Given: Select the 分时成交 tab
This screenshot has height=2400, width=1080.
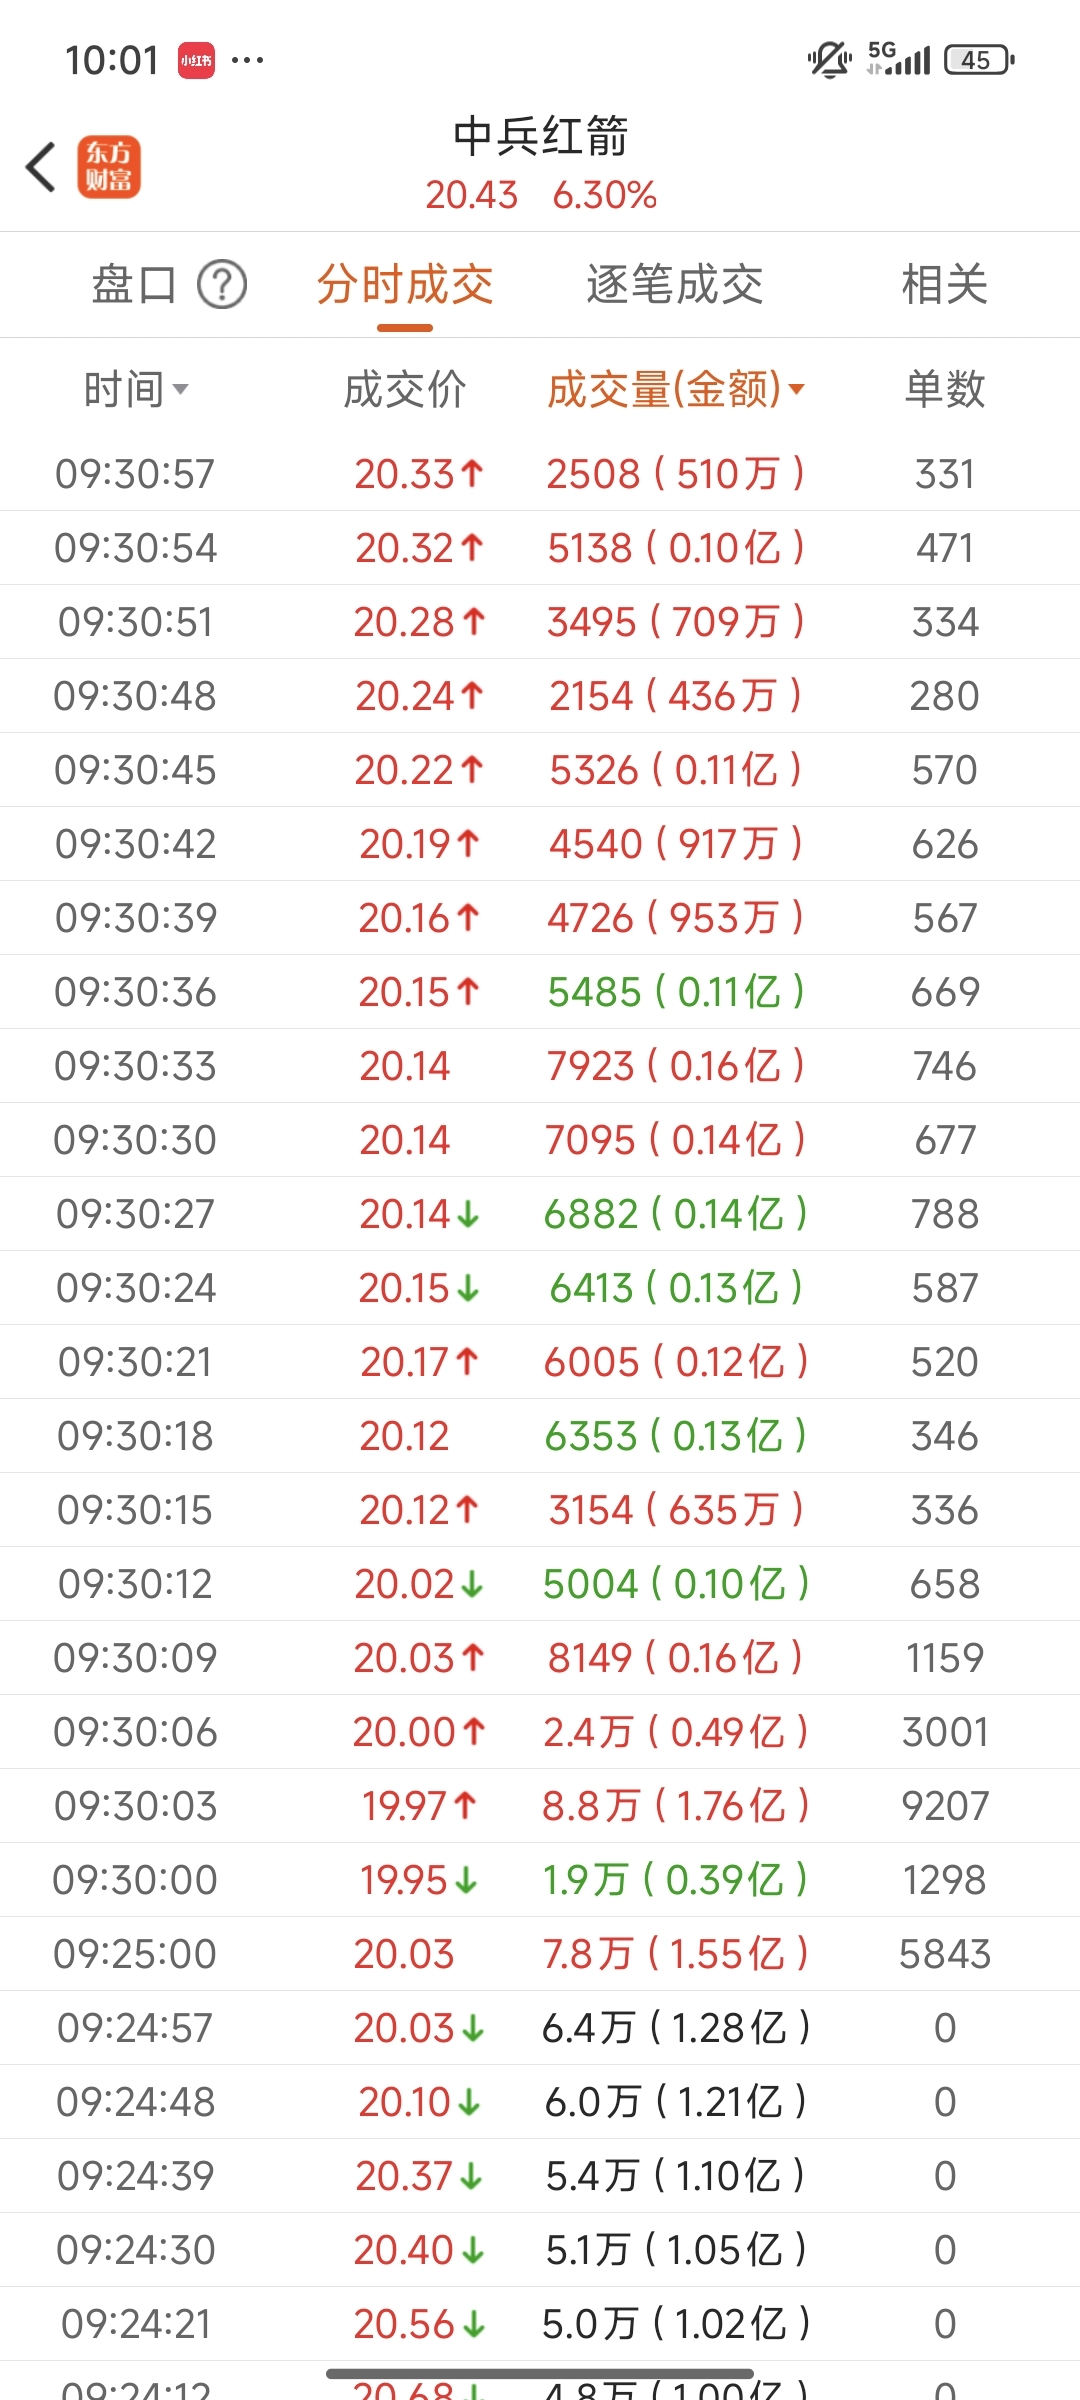Looking at the screenshot, I should [405, 285].
